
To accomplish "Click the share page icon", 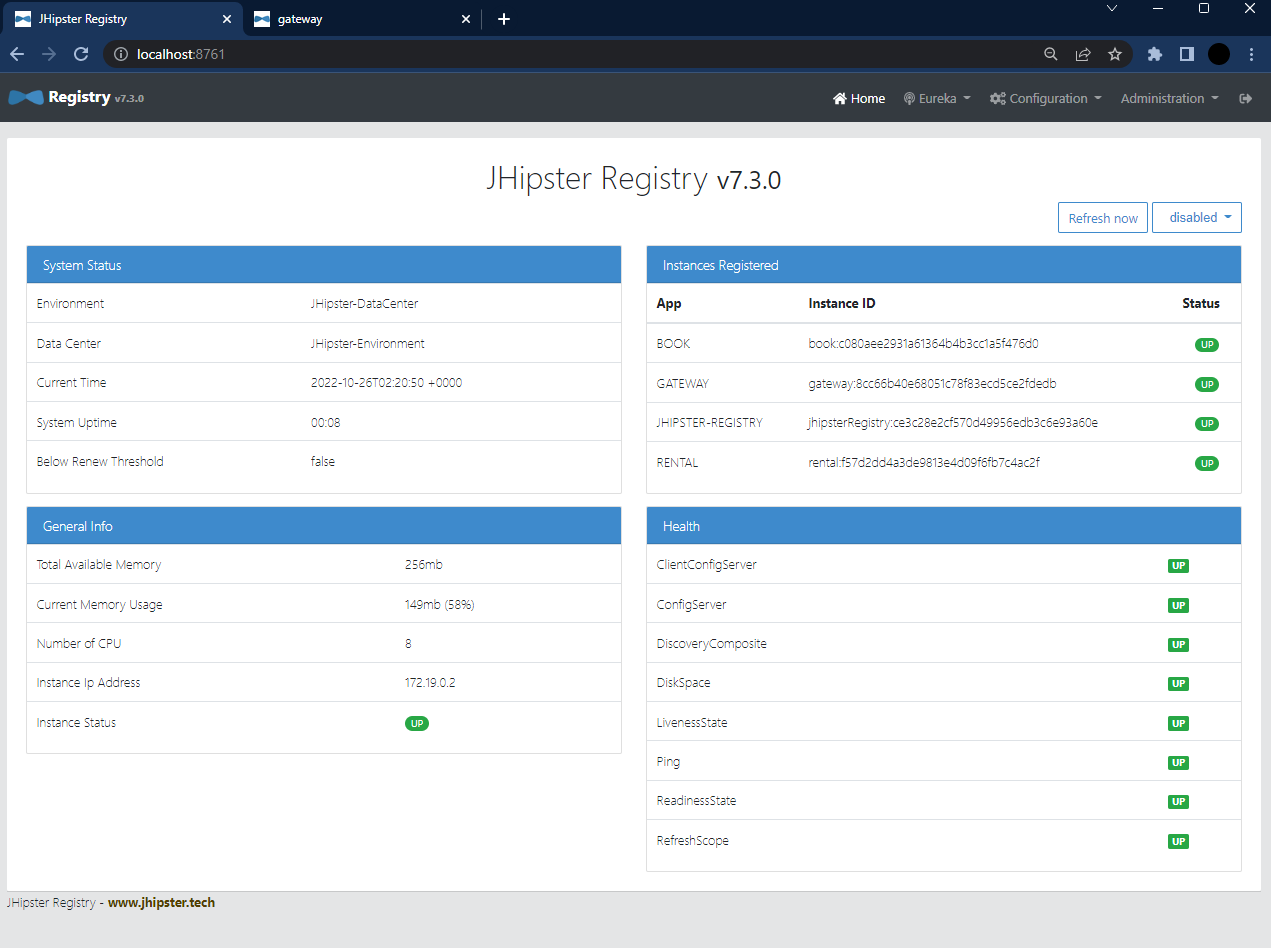I will tap(1083, 54).
